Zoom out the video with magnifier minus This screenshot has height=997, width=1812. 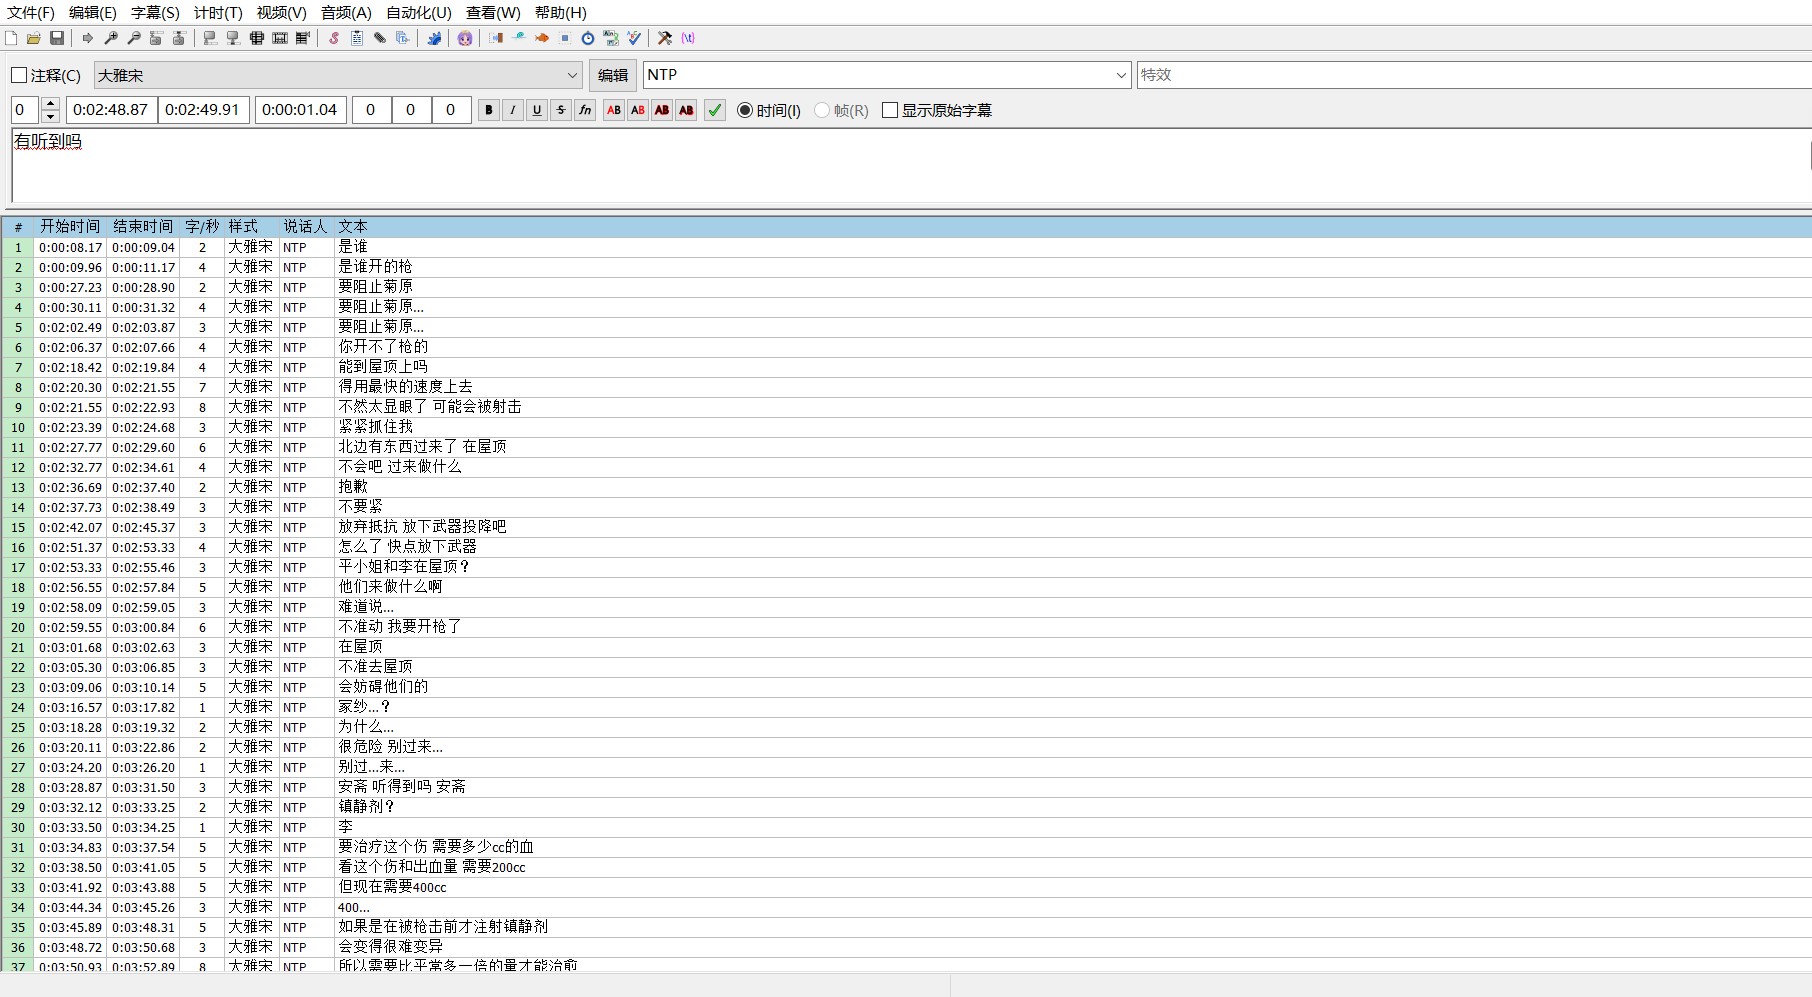(134, 38)
